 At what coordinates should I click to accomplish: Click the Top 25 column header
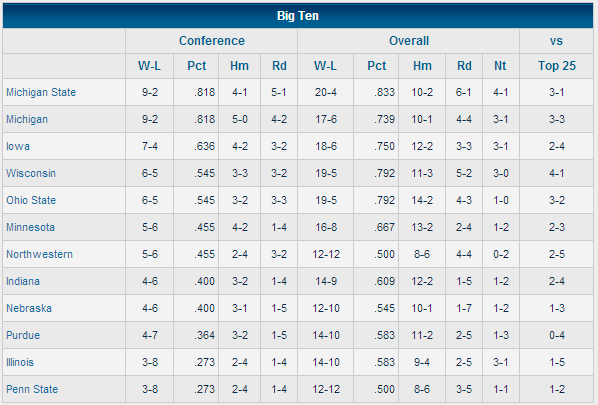(x=557, y=66)
